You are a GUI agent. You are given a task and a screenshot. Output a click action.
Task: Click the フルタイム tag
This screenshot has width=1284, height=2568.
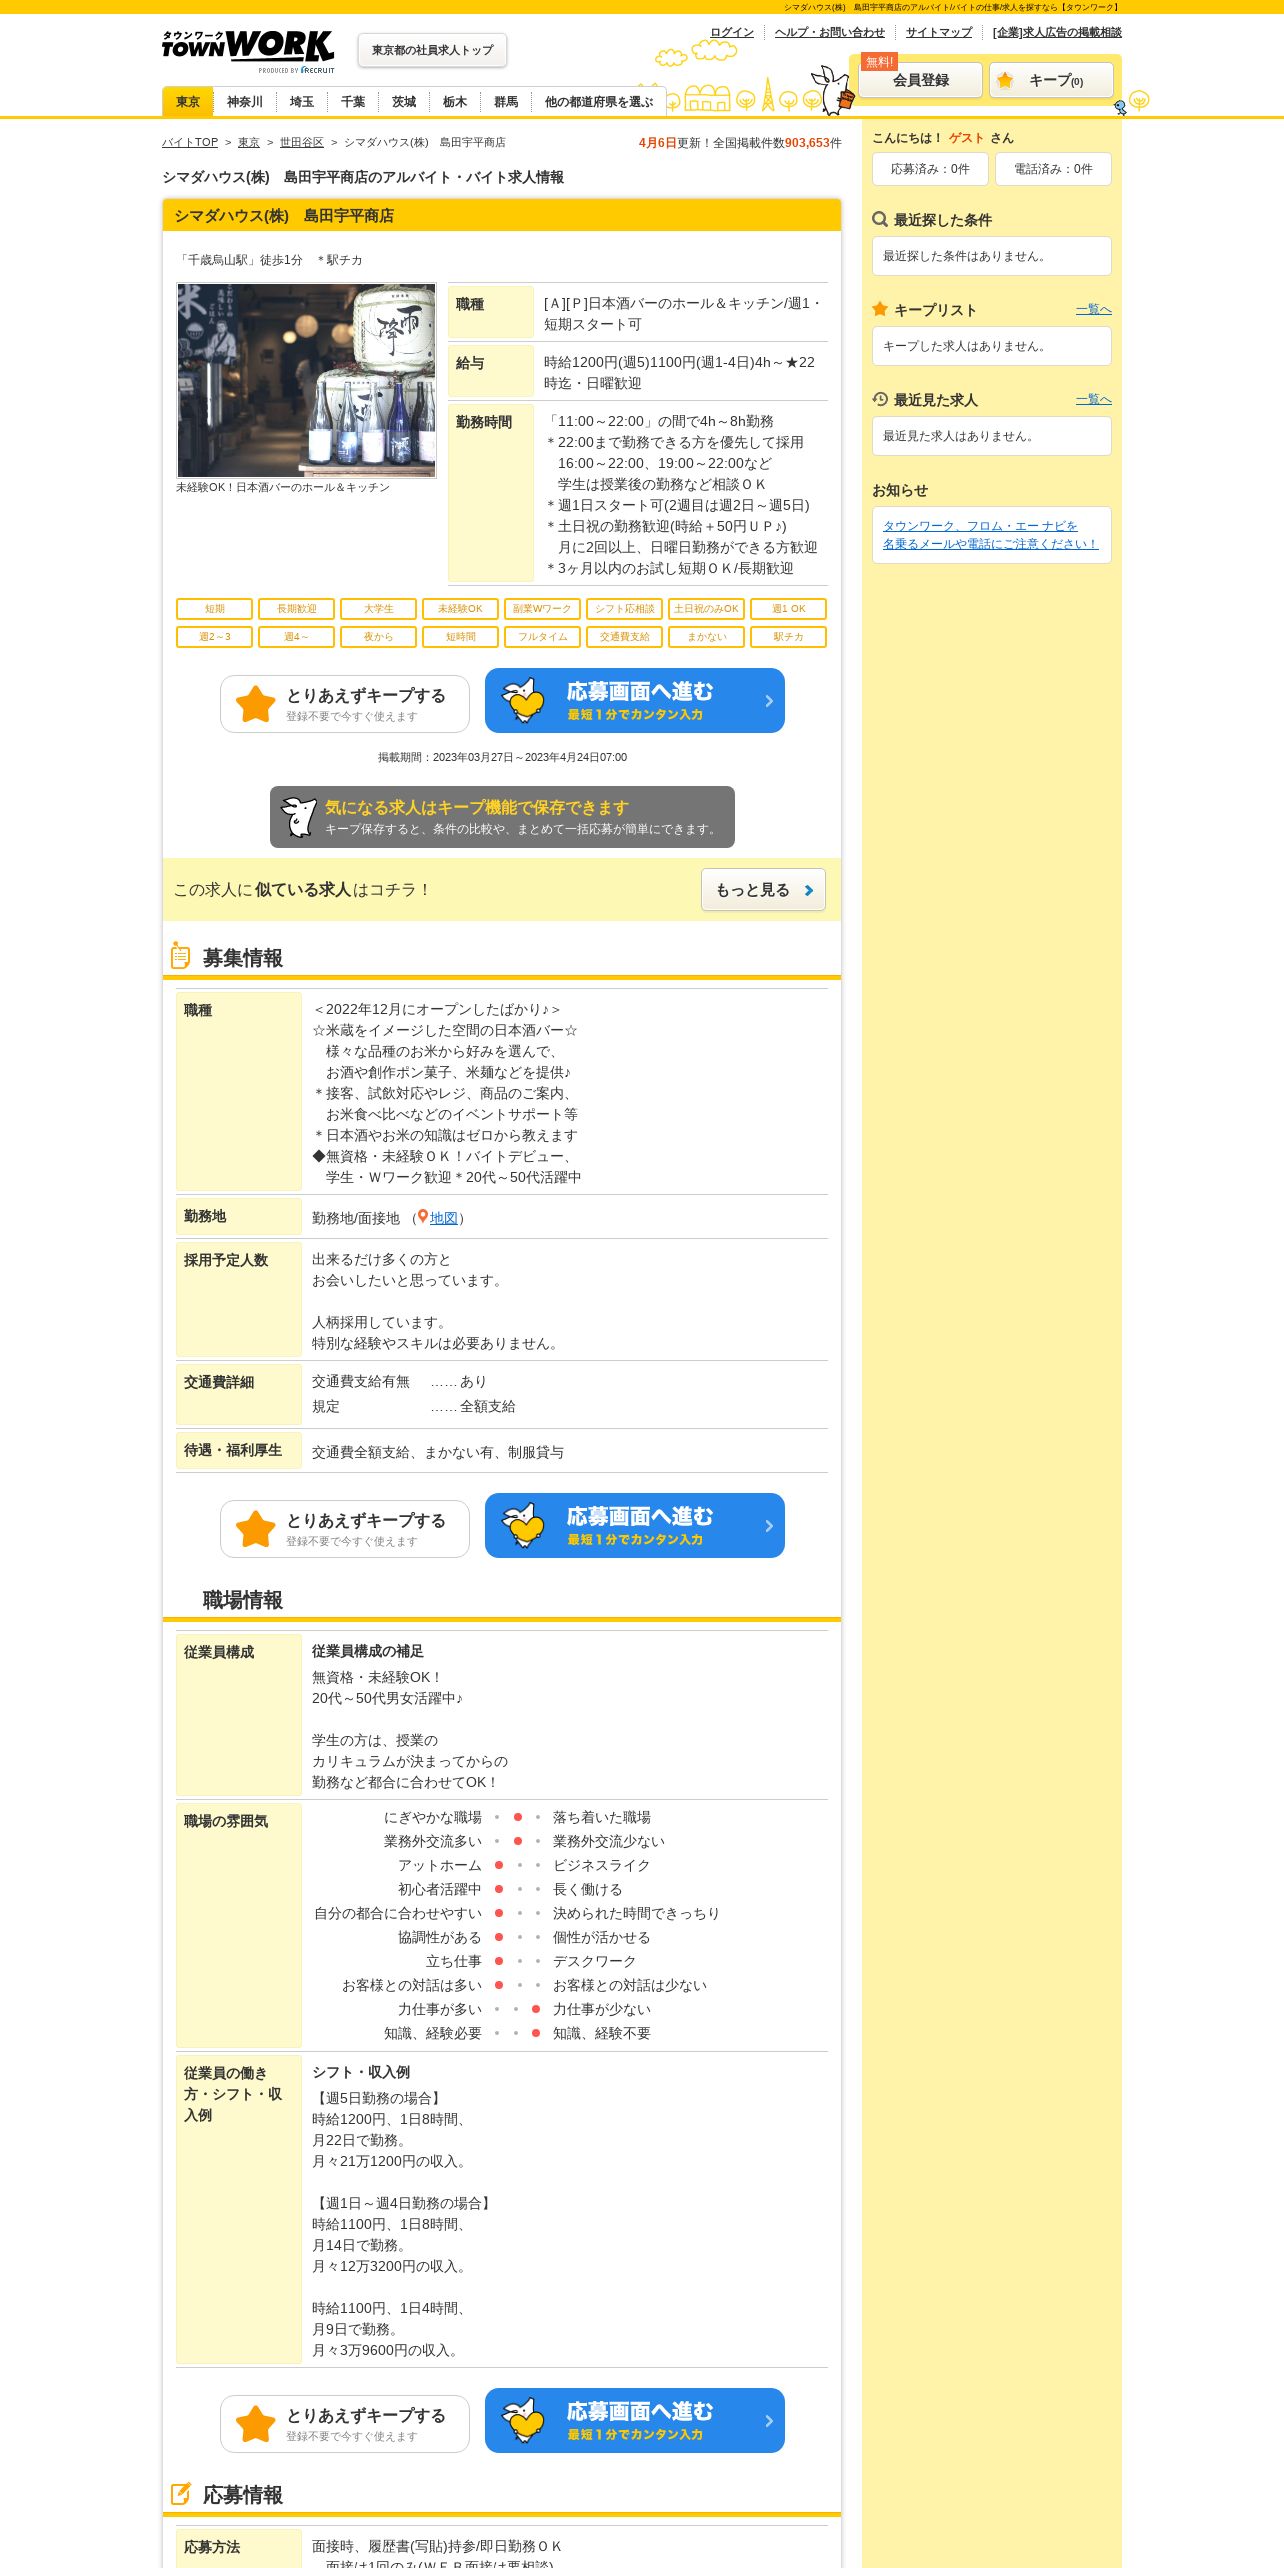tap(542, 637)
